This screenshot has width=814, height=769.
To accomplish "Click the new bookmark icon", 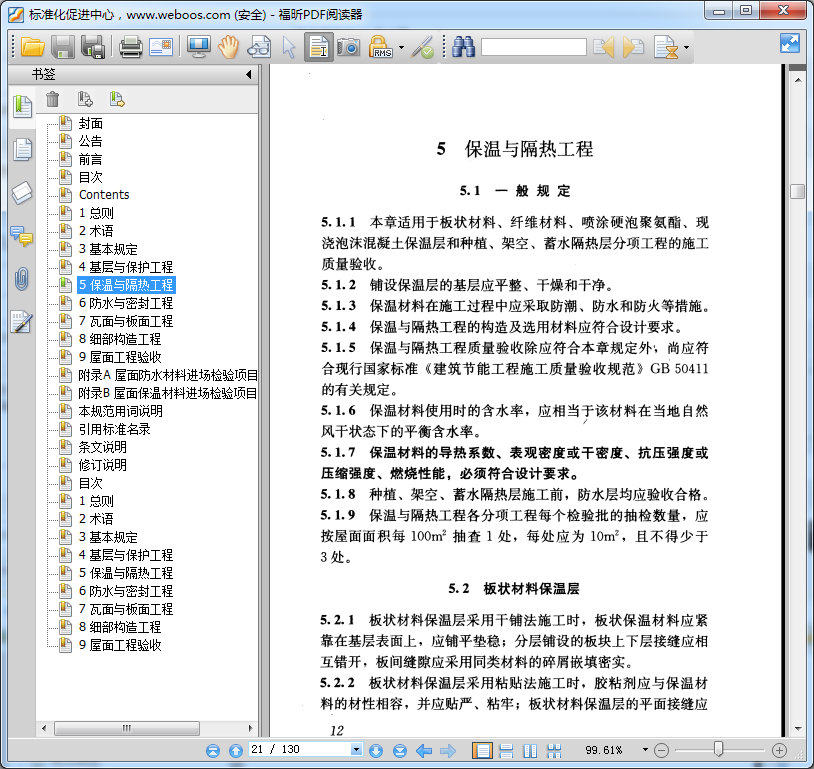I will 85,99.
